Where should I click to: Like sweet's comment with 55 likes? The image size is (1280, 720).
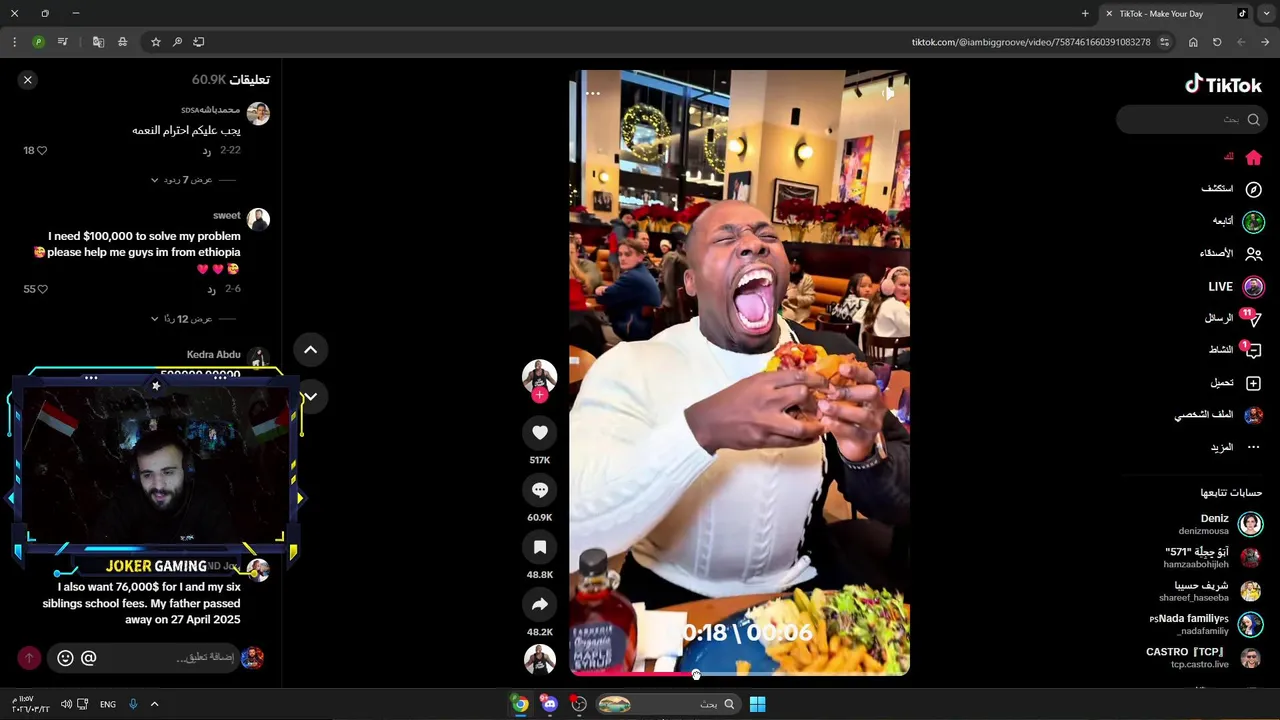(41, 290)
